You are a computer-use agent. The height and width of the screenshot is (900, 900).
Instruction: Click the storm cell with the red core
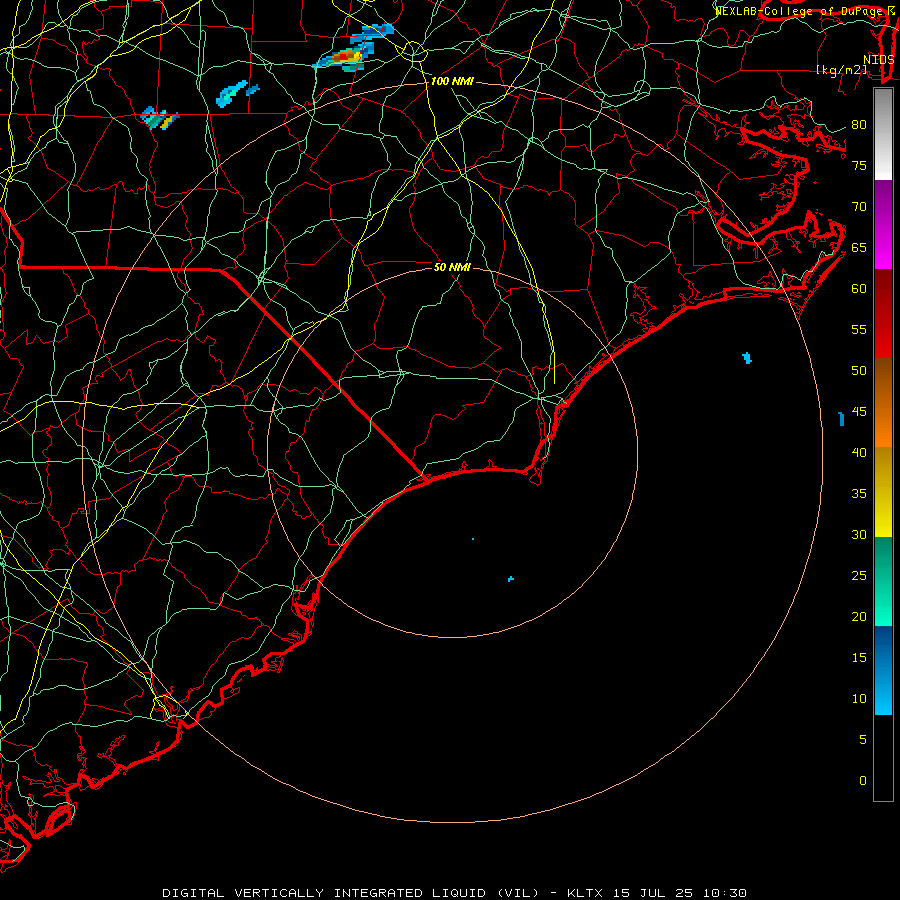click(x=344, y=55)
